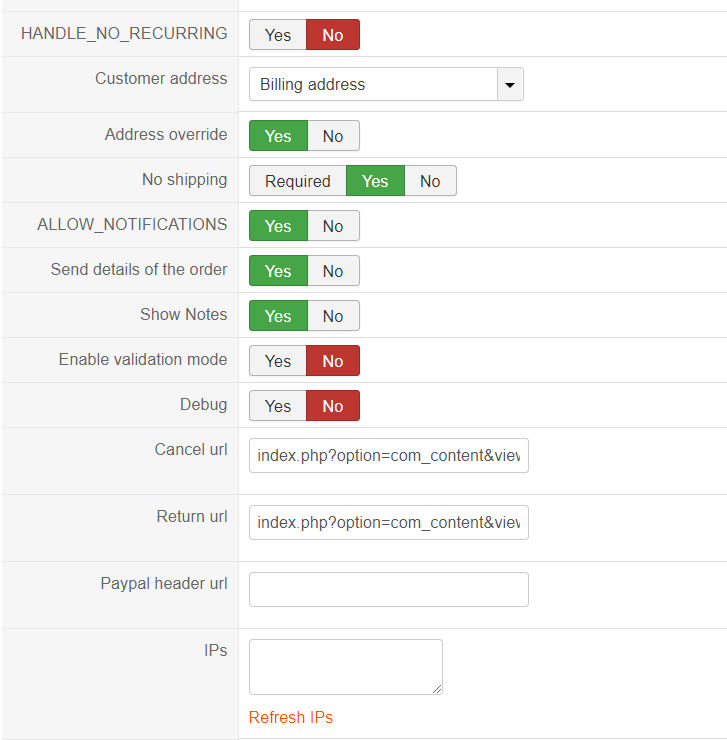This screenshot has width=727, height=740.
Task: Click inside the IPs text area
Action: point(345,666)
